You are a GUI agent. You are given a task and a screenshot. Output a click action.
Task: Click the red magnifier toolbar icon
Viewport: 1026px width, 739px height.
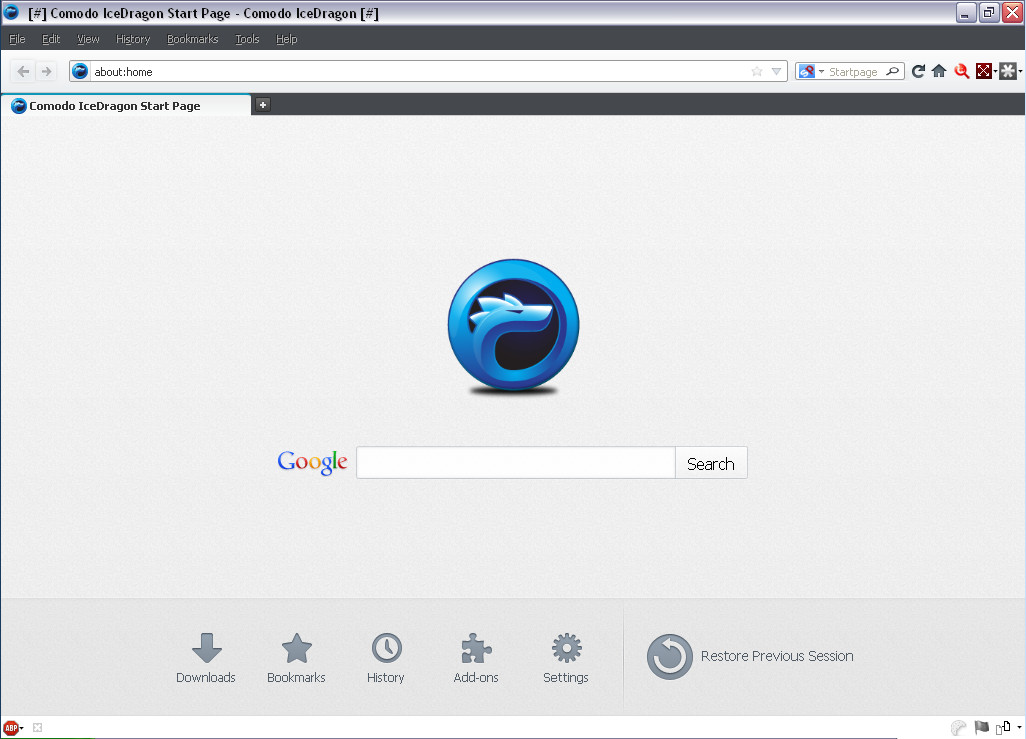coord(961,71)
